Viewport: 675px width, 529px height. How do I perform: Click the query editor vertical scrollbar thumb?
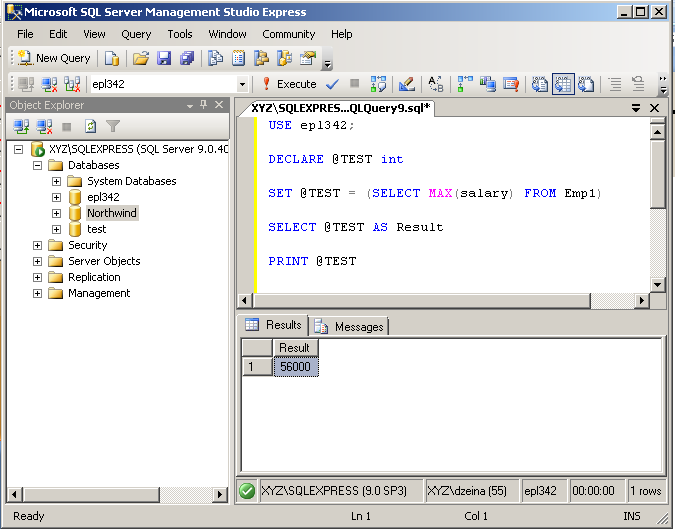click(657, 173)
